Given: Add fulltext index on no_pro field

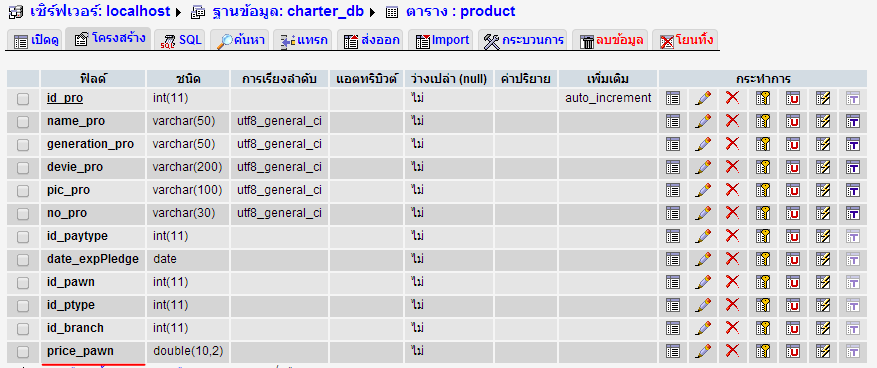Looking at the screenshot, I should [x=852, y=214].
